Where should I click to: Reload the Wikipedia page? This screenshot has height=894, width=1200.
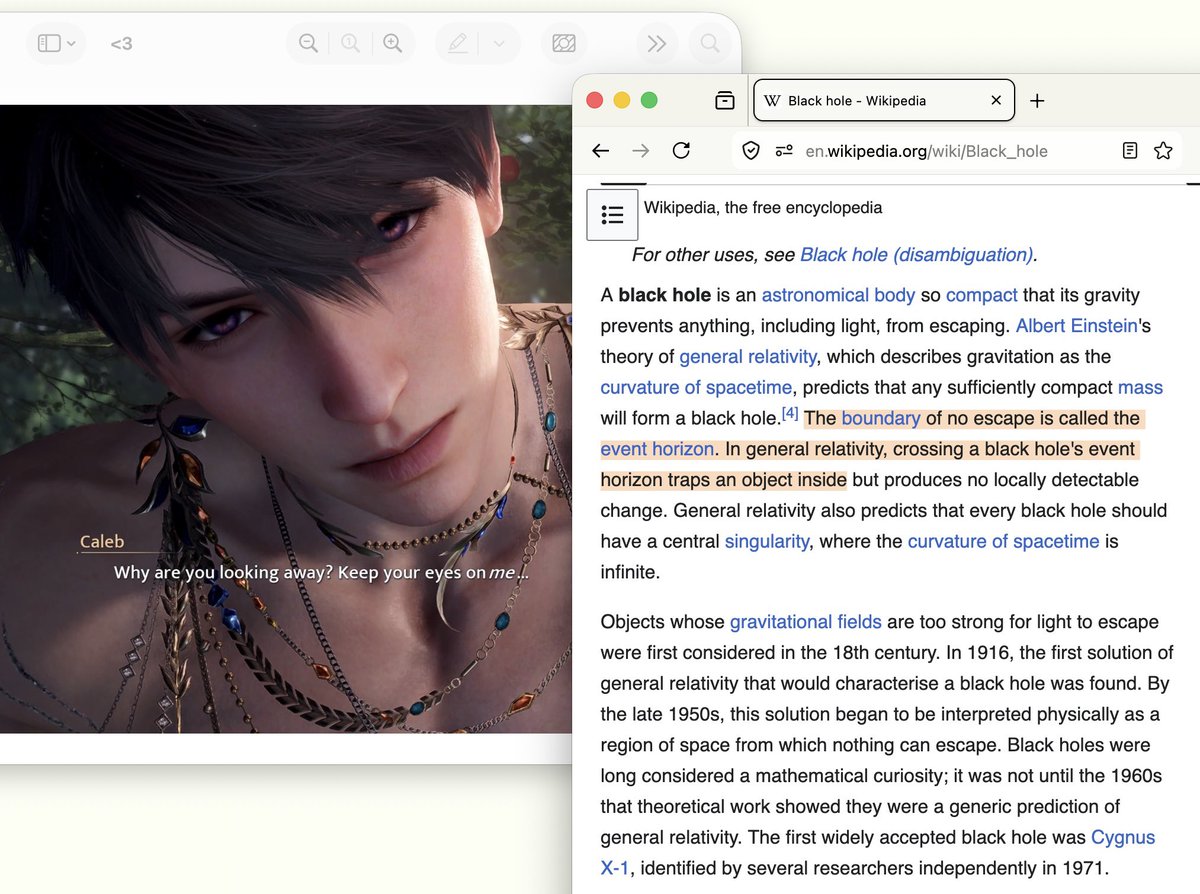[681, 150]
